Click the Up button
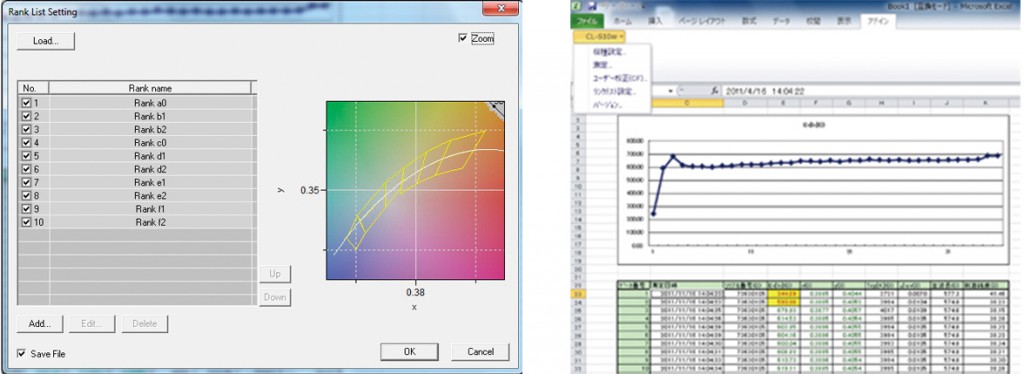This screenshot has height=374, width=1024. pos(275,274)
